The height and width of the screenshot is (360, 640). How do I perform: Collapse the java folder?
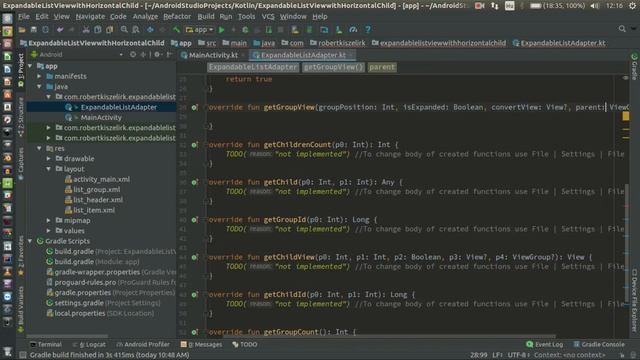coord(40,87)
